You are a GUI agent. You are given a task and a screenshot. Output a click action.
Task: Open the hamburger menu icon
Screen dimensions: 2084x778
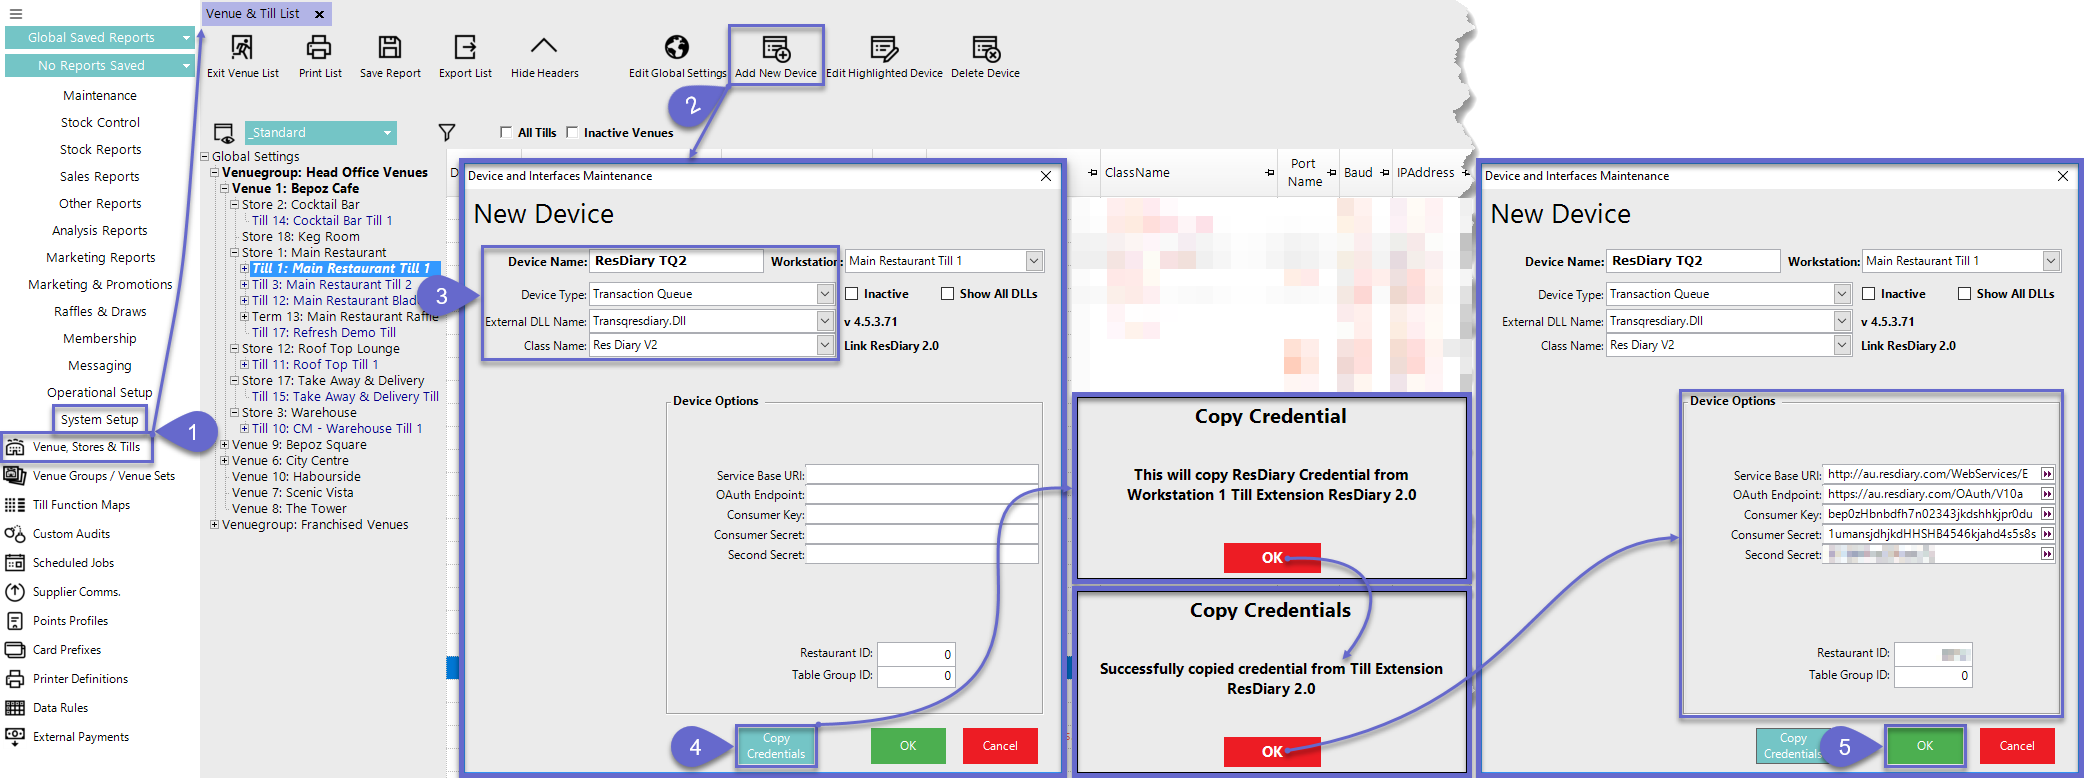coord(16,14)
